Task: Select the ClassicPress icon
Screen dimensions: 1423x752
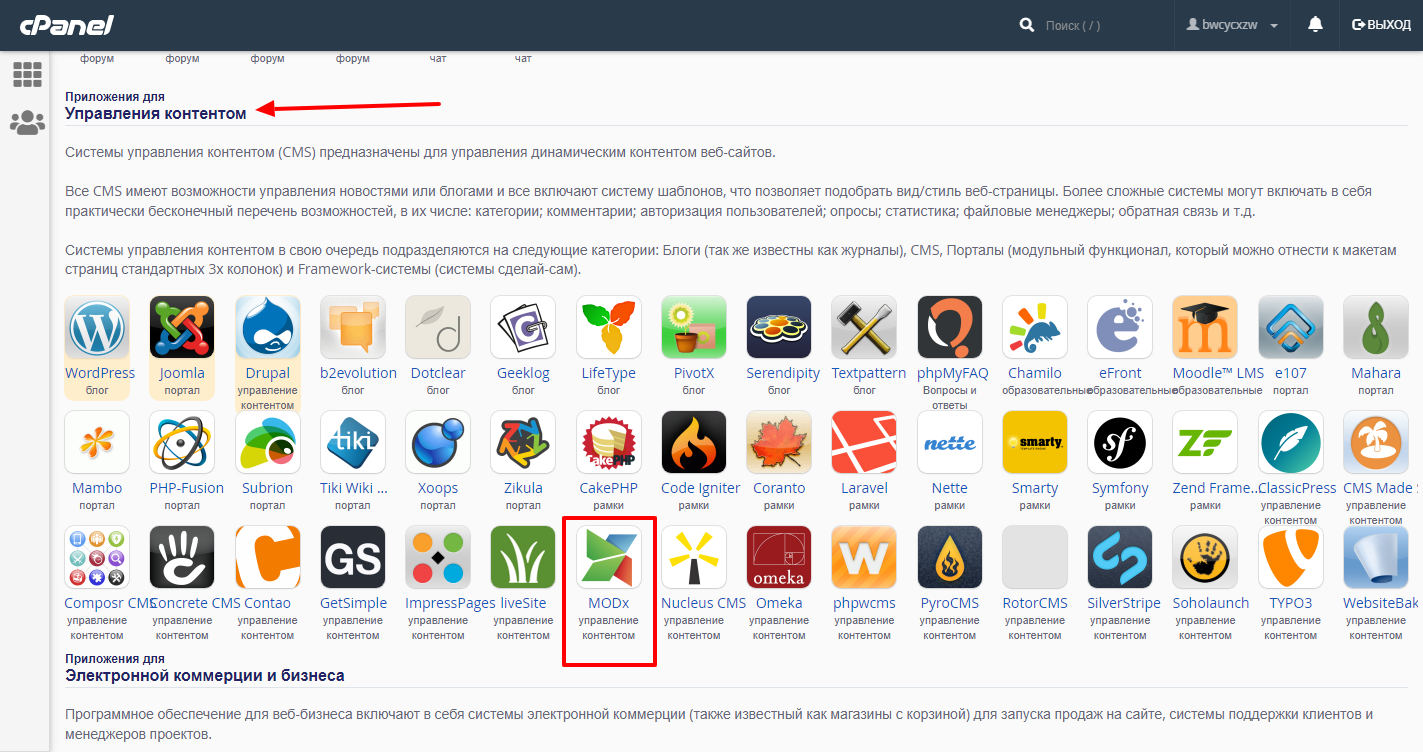Action: tap(1291, 443)
